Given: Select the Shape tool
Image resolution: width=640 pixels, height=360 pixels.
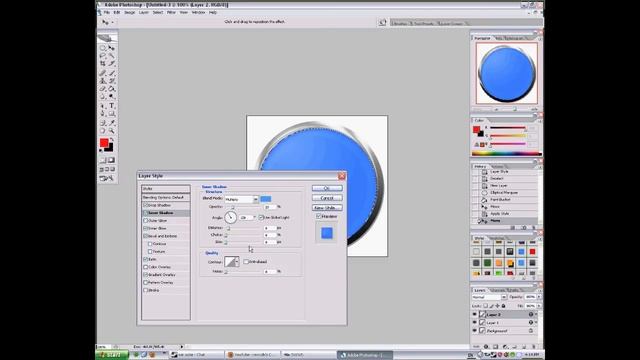Looking at the screenshot, I should pyautogui.click(x=111, y=113).
